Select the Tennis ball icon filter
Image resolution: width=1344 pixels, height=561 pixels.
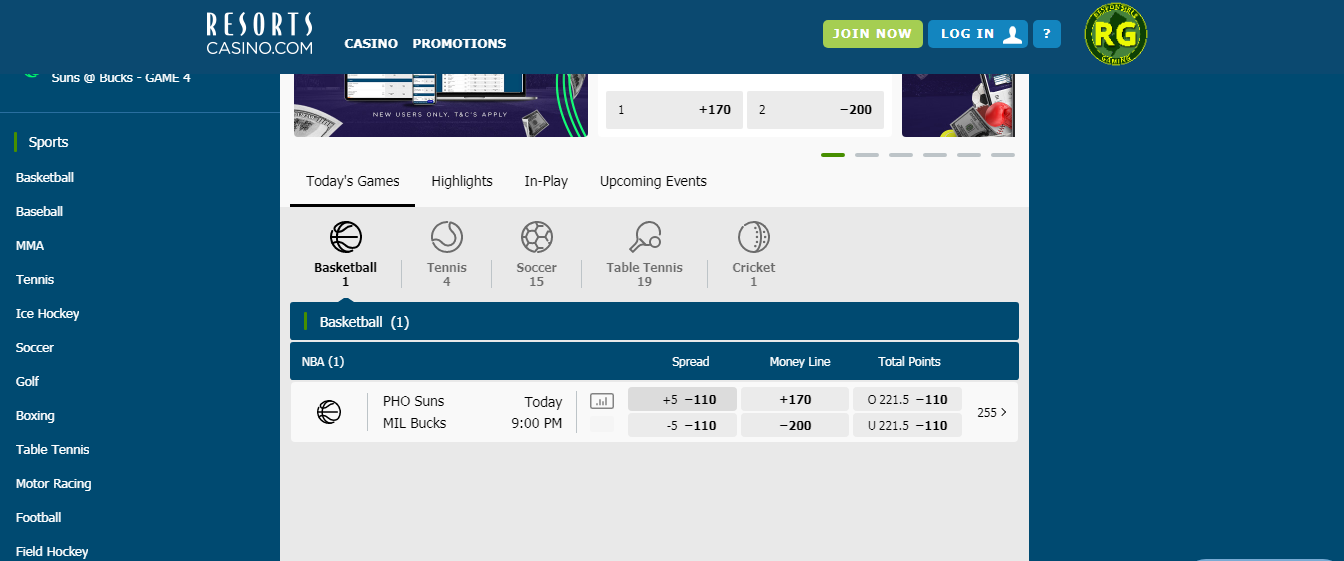(x=446, y=237)
